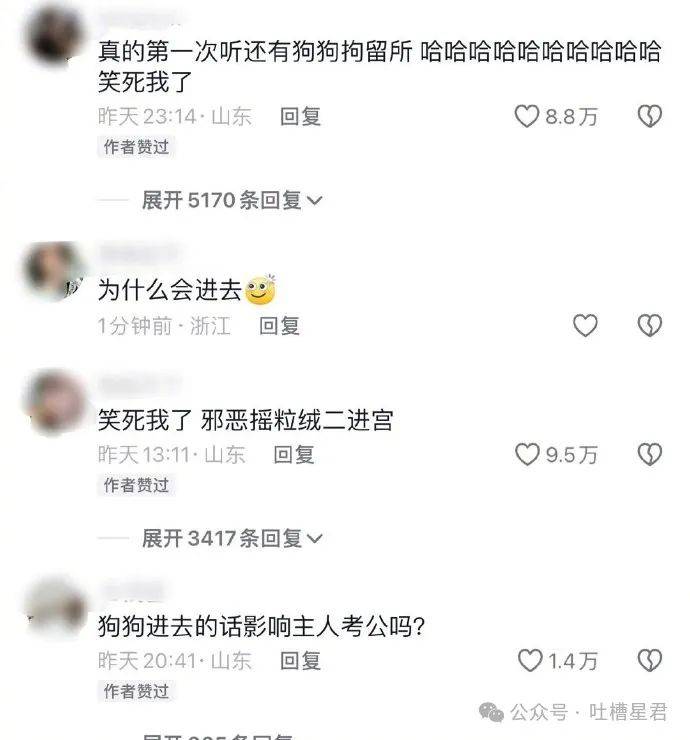Dislike the 狗狗拘留所 comment with broken heart
Image resolution: width=690 pixels, height=740 pixels.
650,117
